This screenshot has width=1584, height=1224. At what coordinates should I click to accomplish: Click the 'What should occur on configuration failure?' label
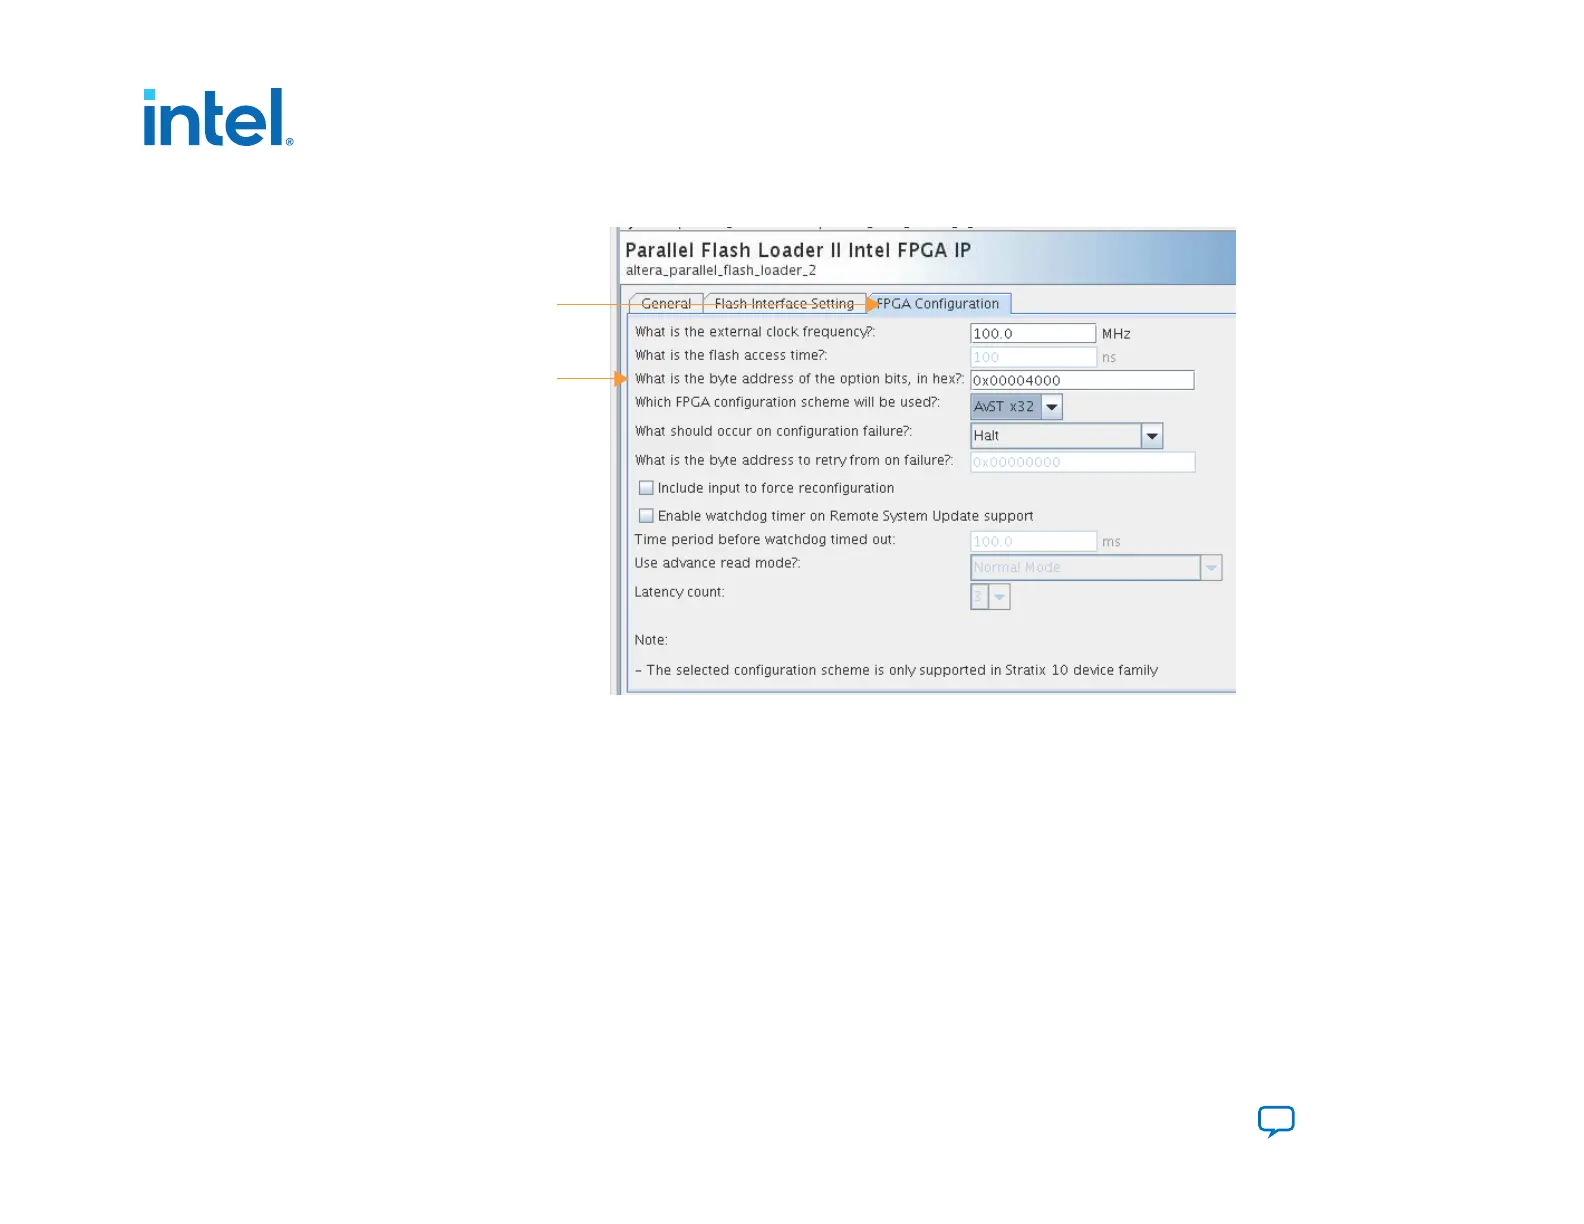[773, 432]
